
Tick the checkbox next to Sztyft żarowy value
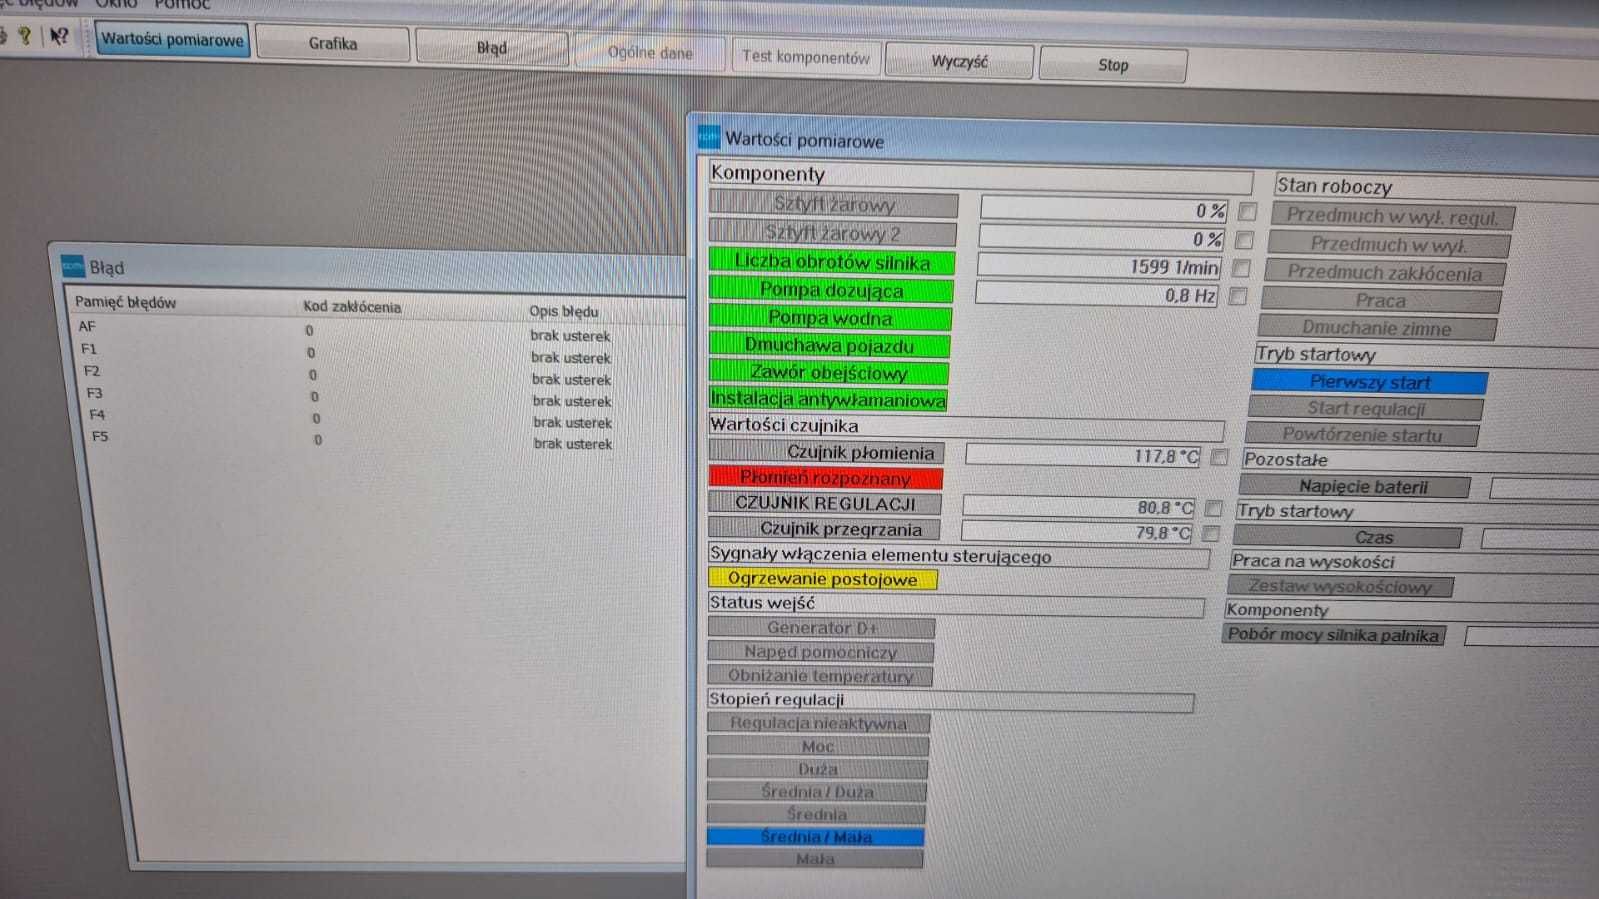[1247, 211]
